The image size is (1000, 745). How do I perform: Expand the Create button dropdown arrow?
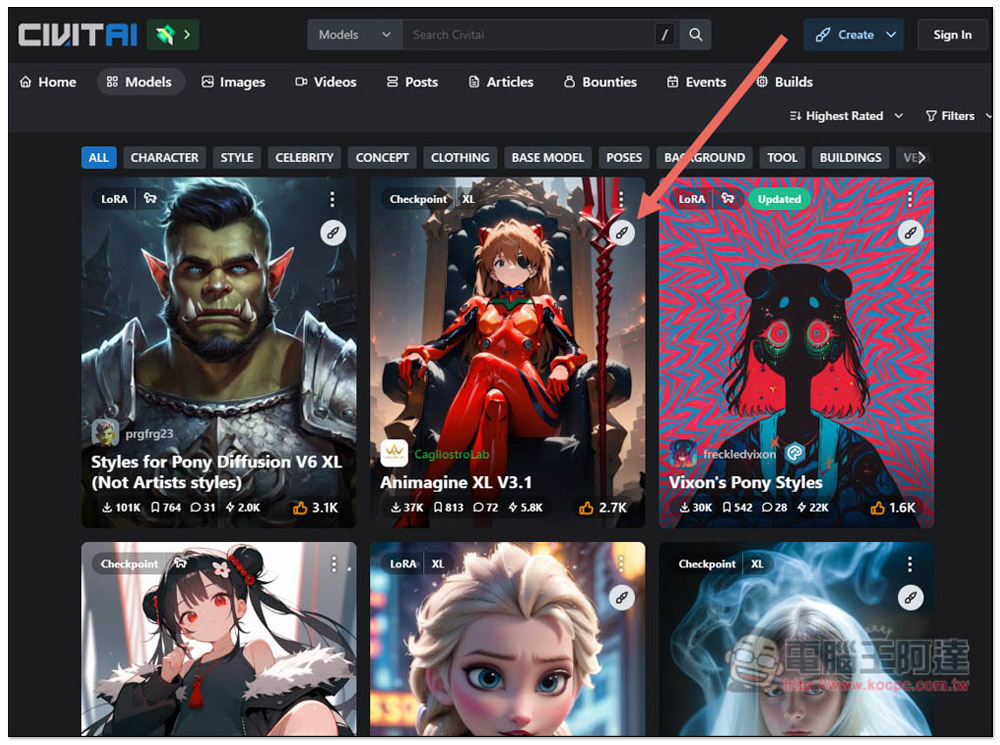click(x=891, y=34)
